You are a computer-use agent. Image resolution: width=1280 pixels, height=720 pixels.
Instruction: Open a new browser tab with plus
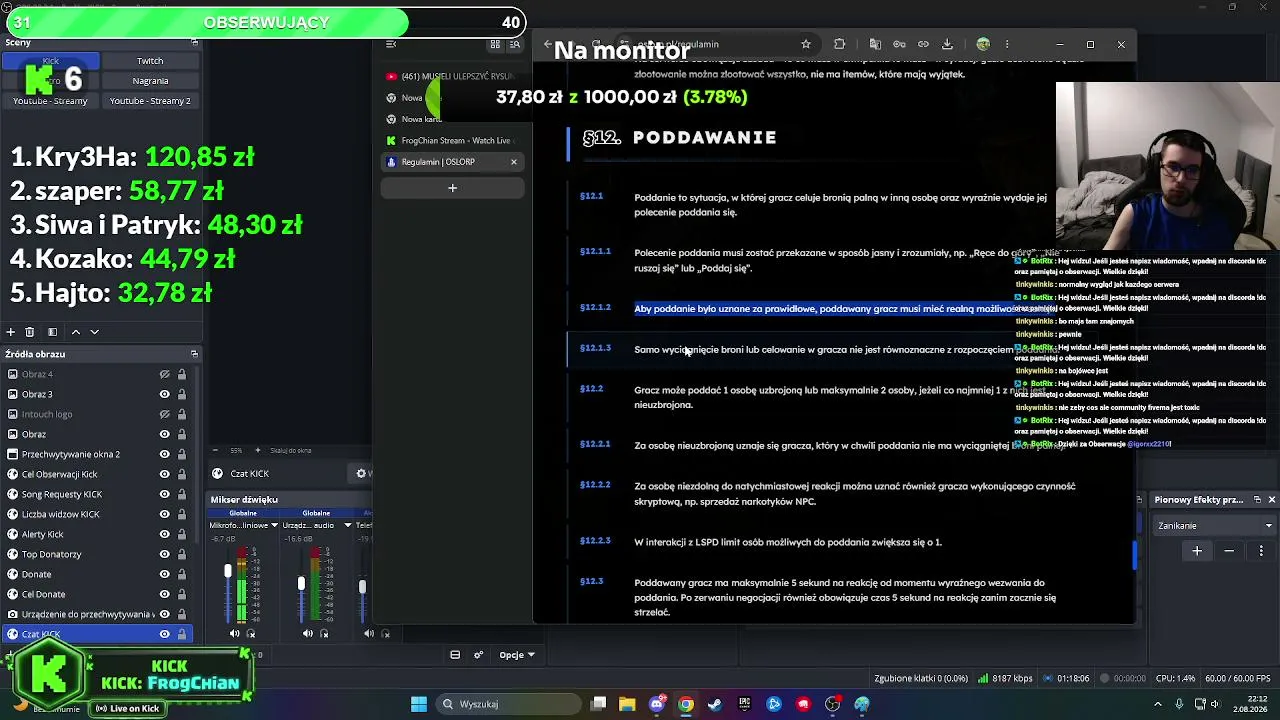452,188
